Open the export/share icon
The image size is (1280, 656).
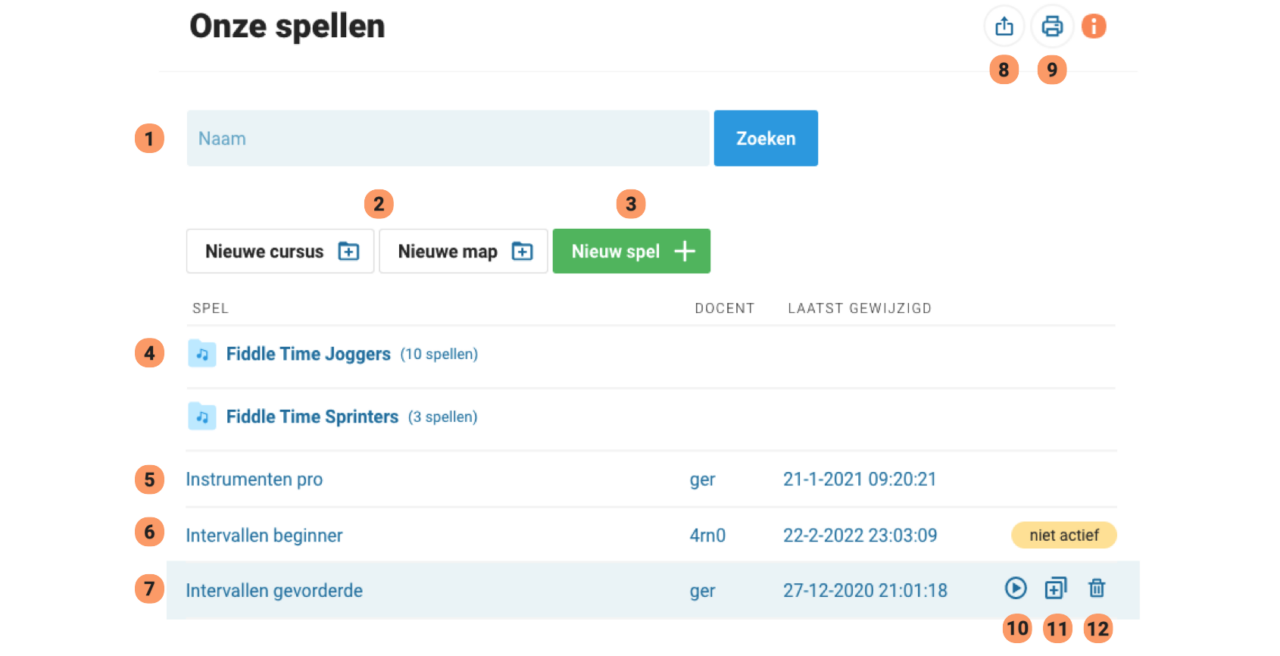click(x=1004, y=26)
